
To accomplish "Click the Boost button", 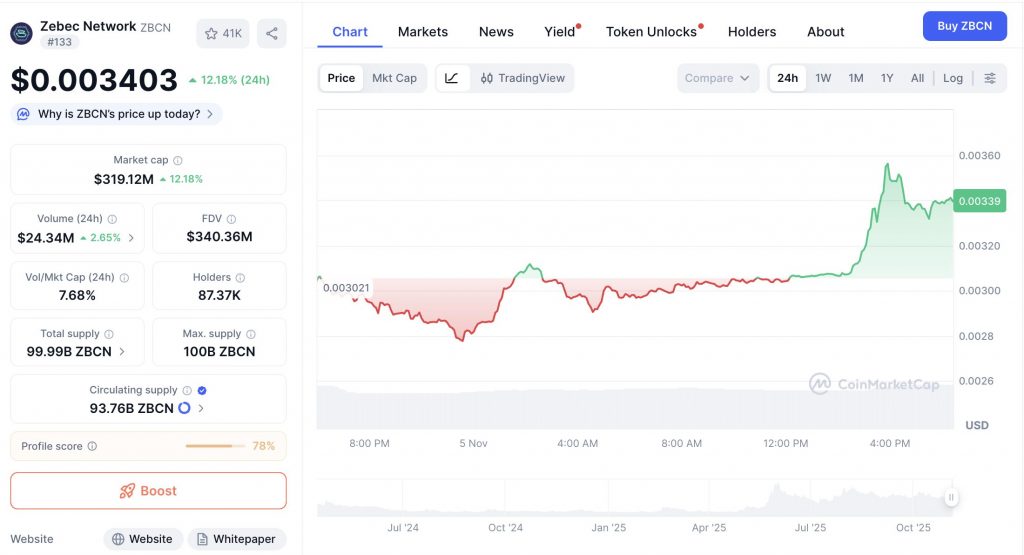I will click(x=148, y=491).
